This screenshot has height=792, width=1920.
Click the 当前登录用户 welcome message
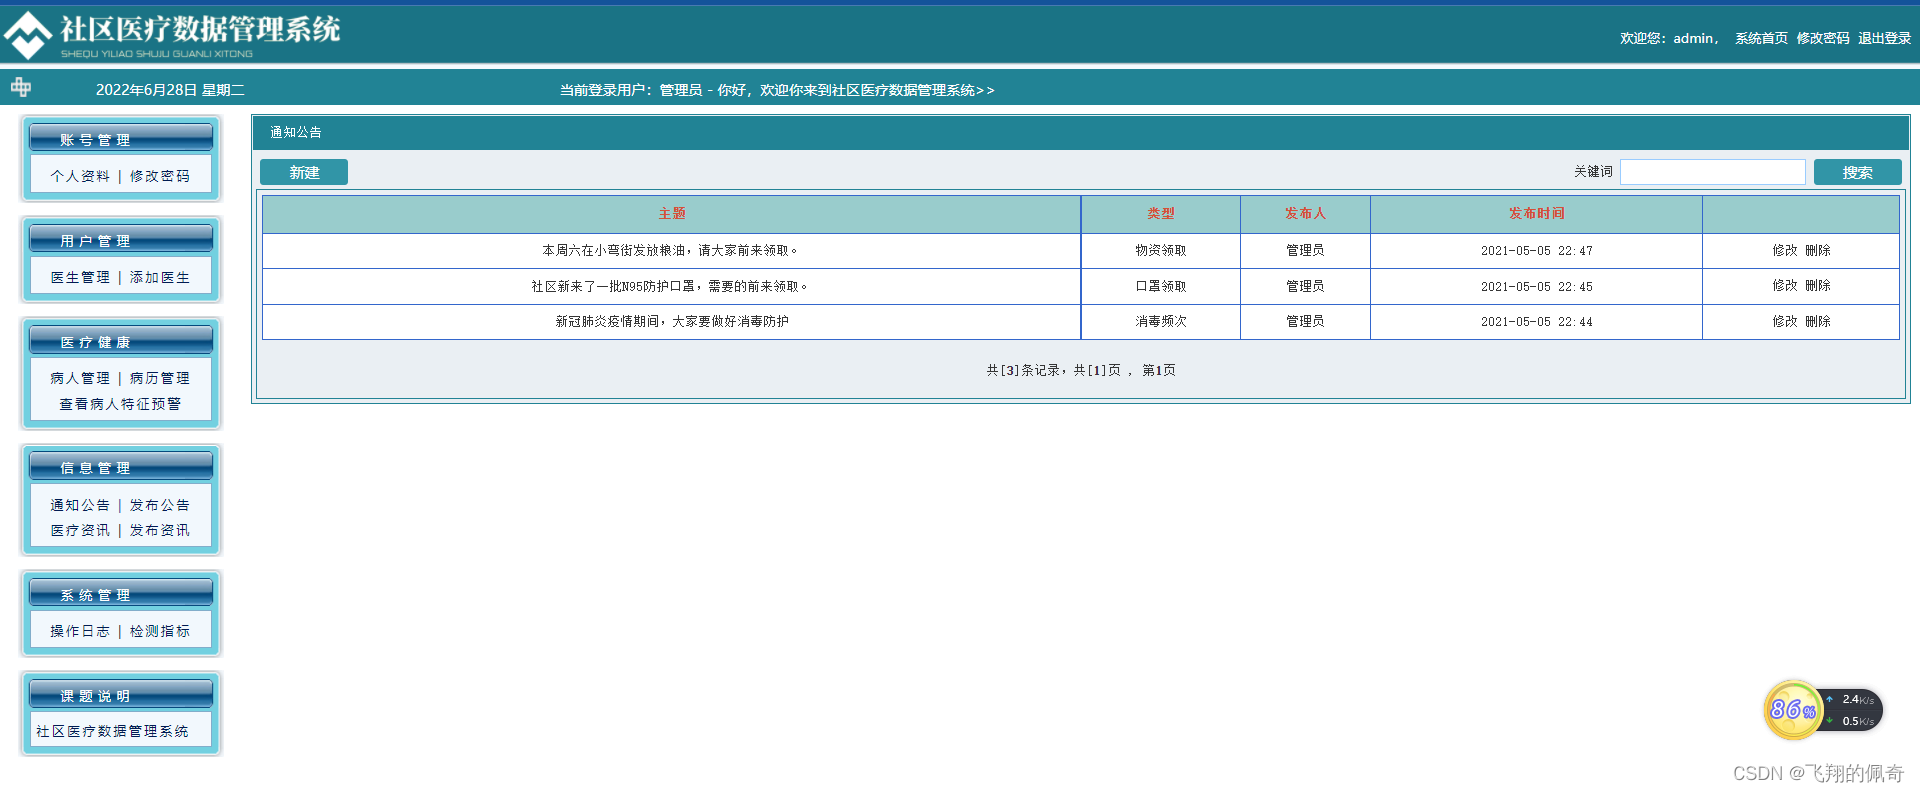tap(777, 90)
